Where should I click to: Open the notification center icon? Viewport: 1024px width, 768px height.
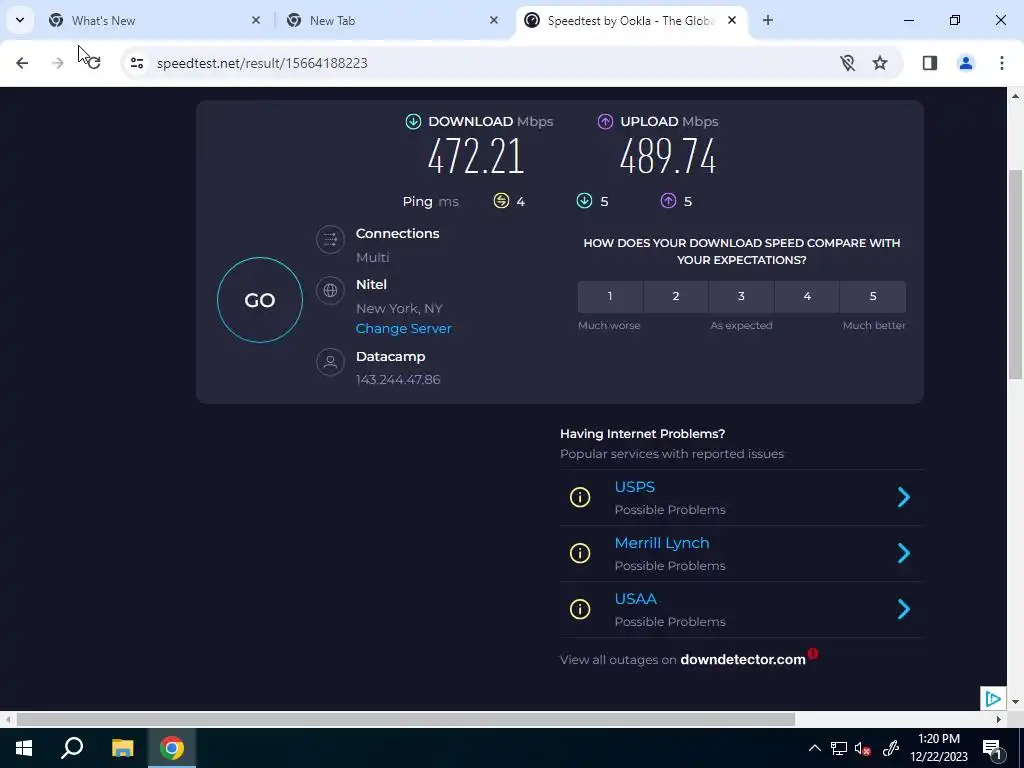[x=992, y=748]
